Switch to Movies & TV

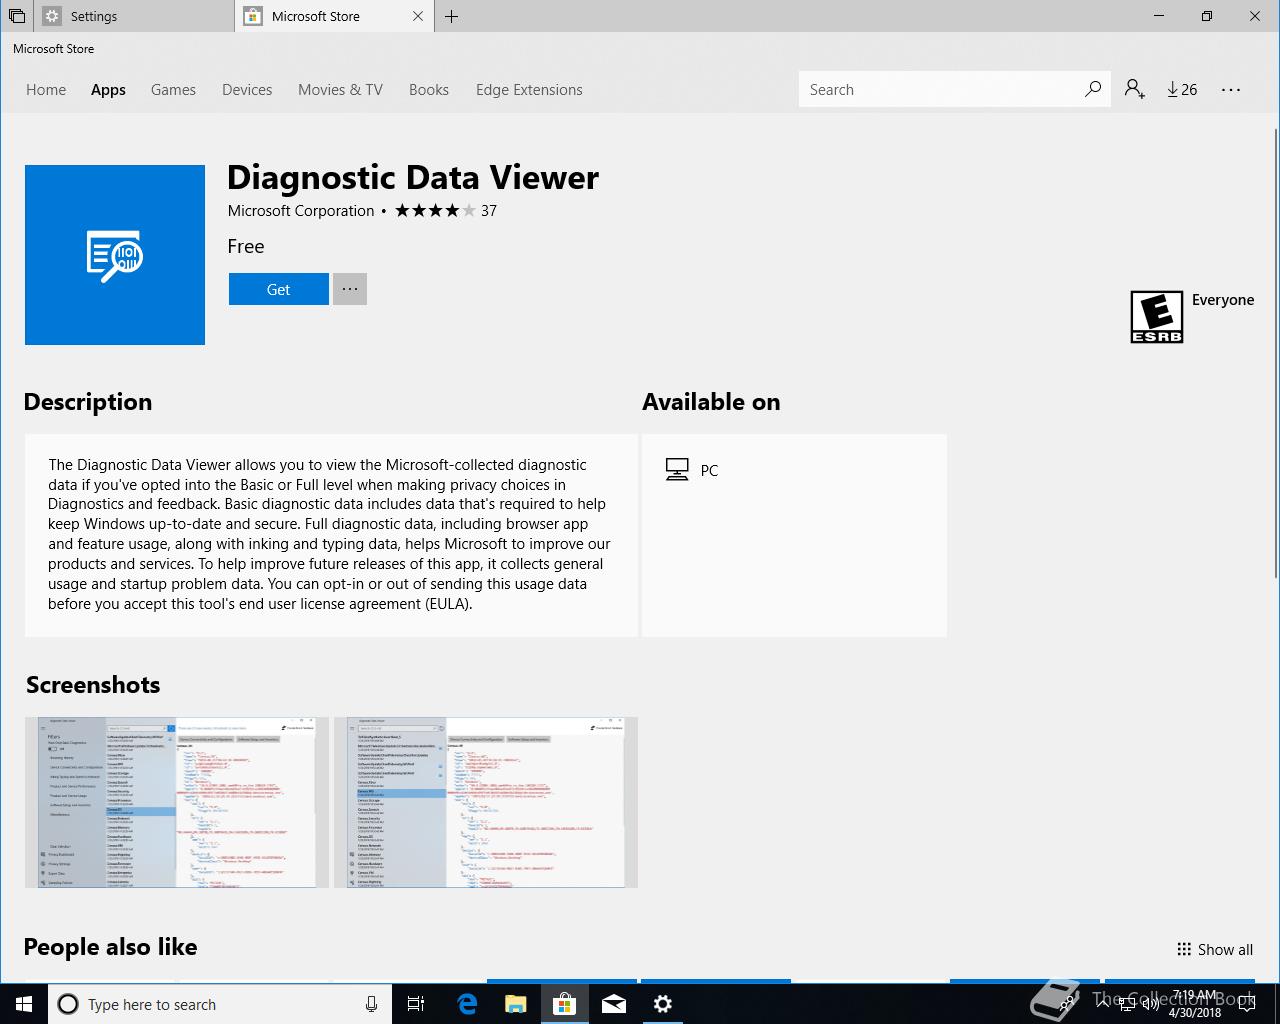[340, 89]
